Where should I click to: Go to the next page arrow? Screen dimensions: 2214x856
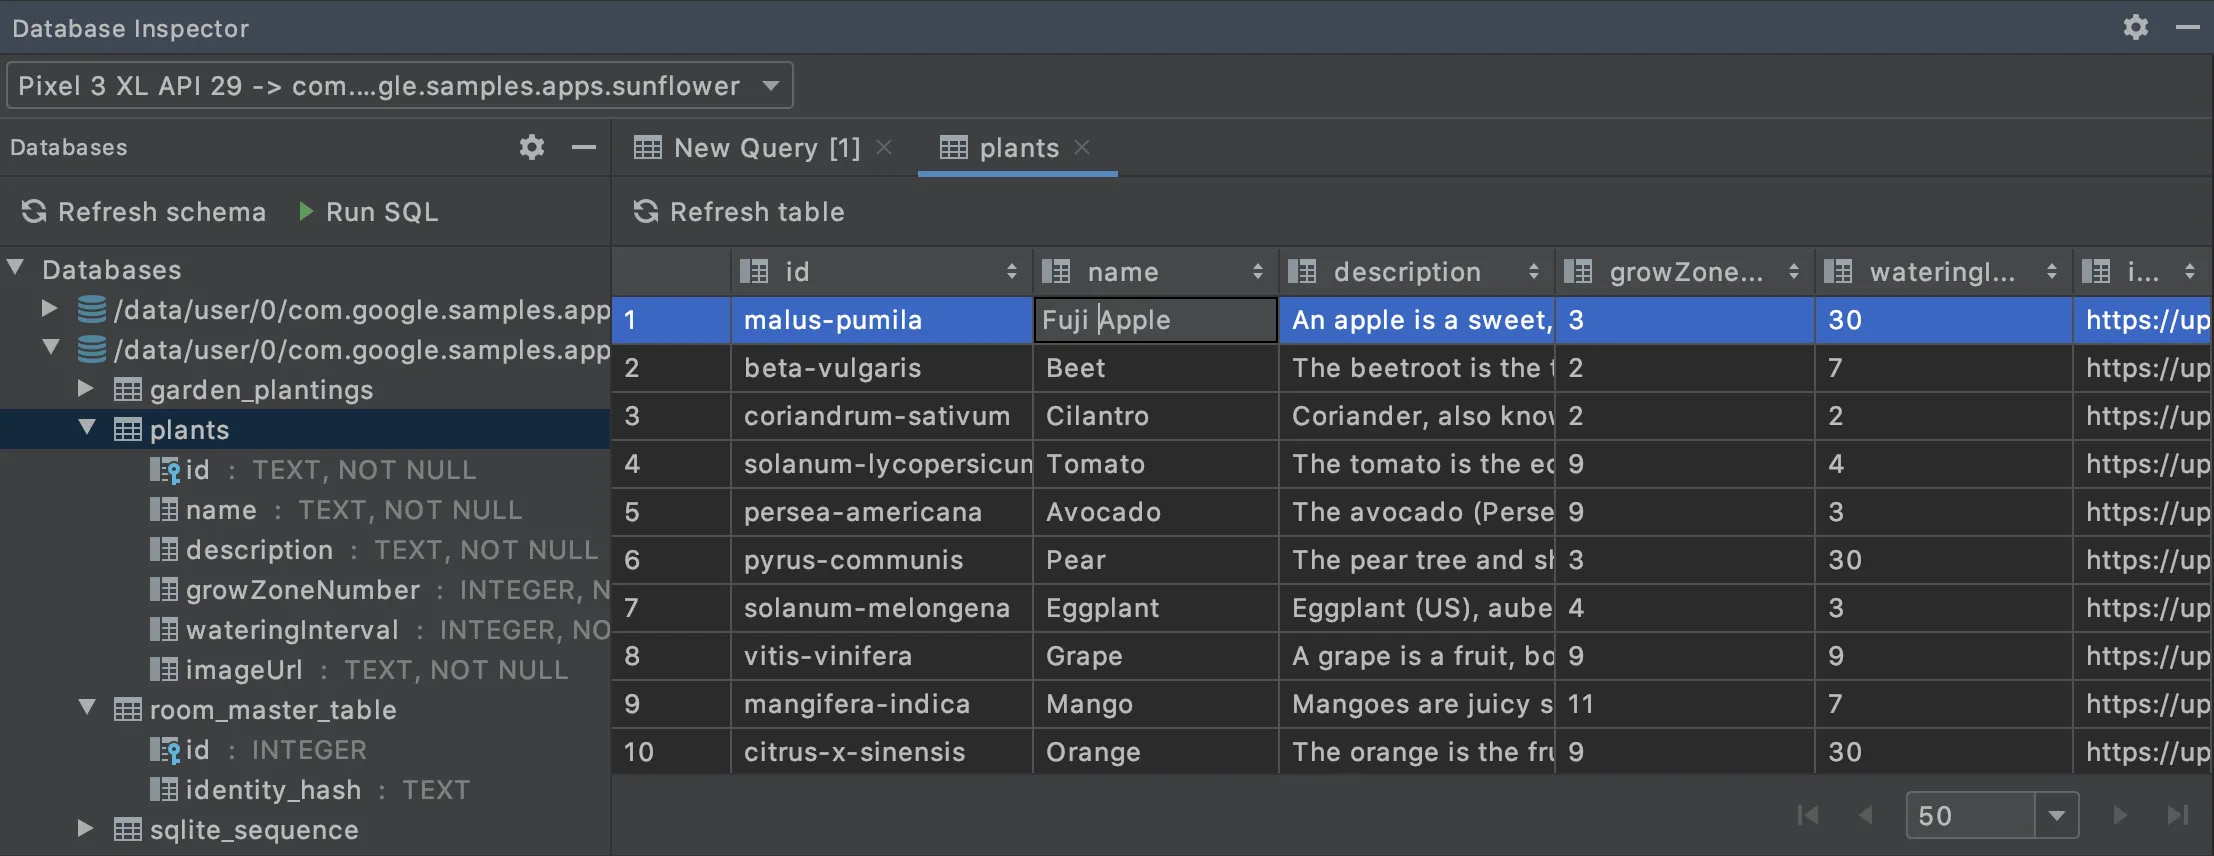pos(2119,815)
